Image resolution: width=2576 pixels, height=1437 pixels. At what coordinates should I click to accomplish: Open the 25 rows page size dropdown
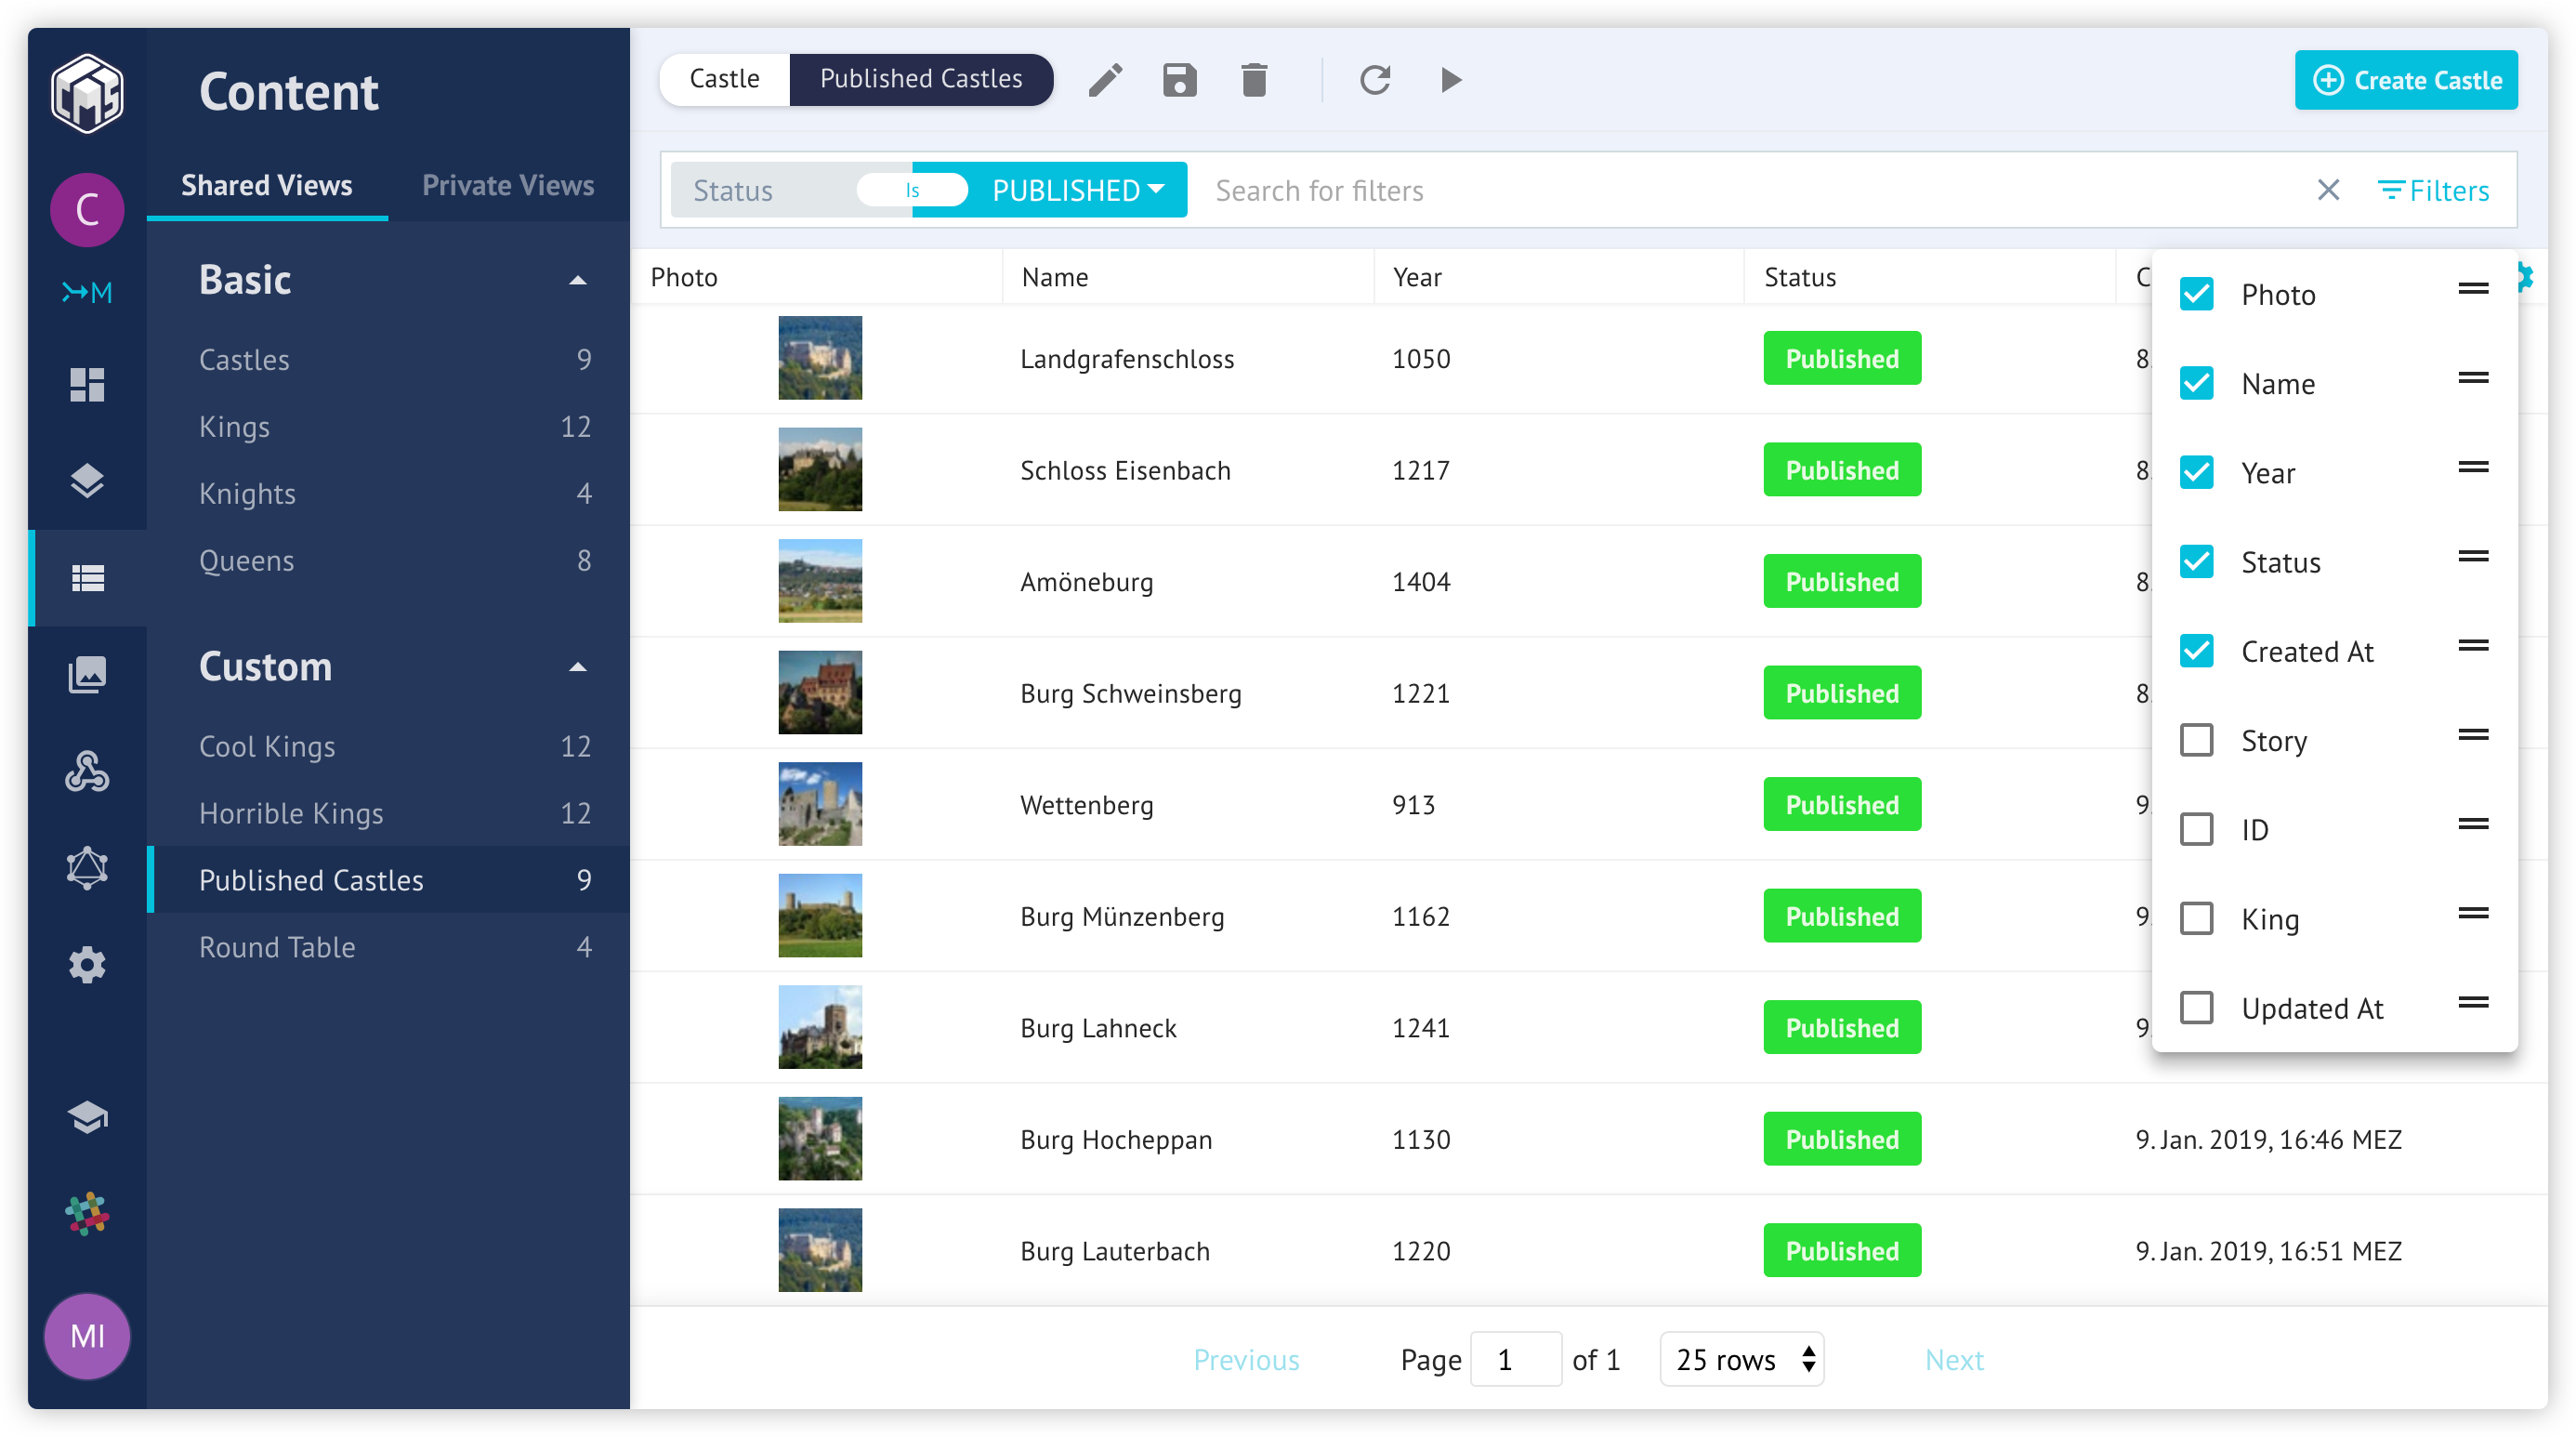pos(1742,1359)
